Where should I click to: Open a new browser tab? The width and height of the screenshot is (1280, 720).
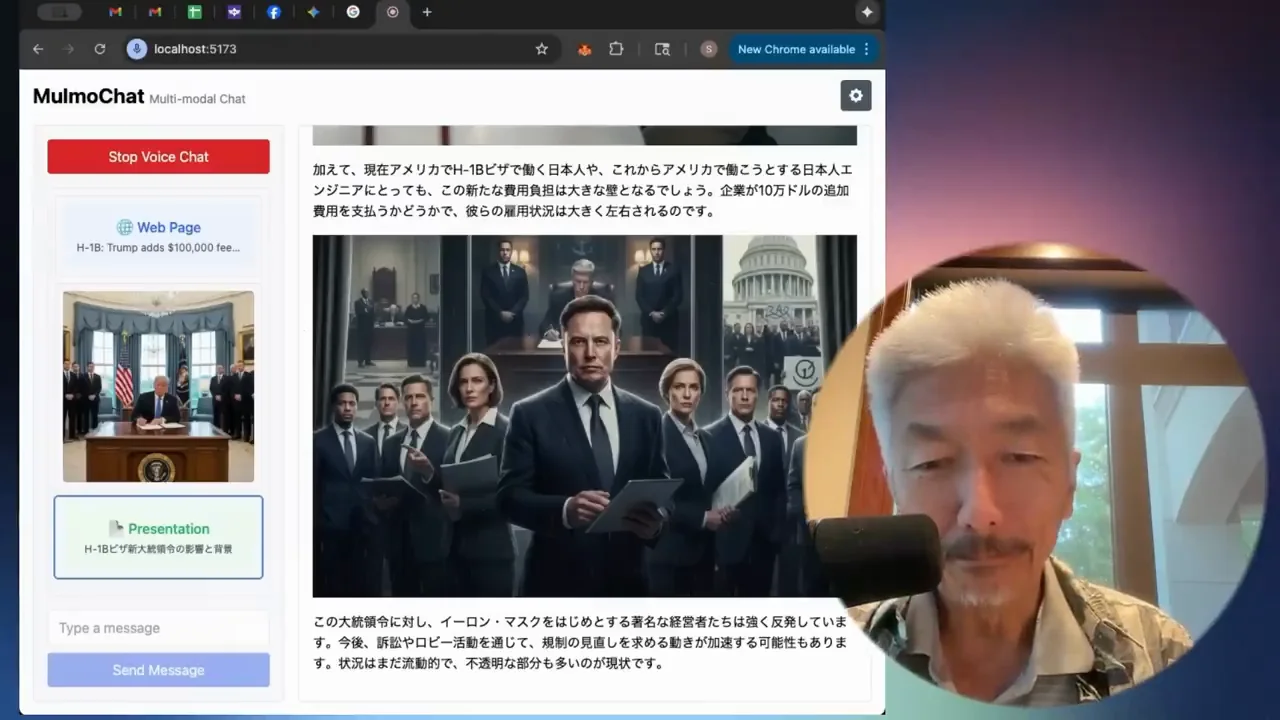click(427, 12)
